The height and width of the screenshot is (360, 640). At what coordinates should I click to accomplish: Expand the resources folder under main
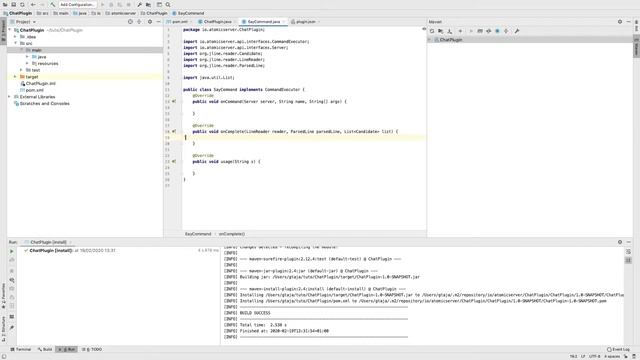27,63
